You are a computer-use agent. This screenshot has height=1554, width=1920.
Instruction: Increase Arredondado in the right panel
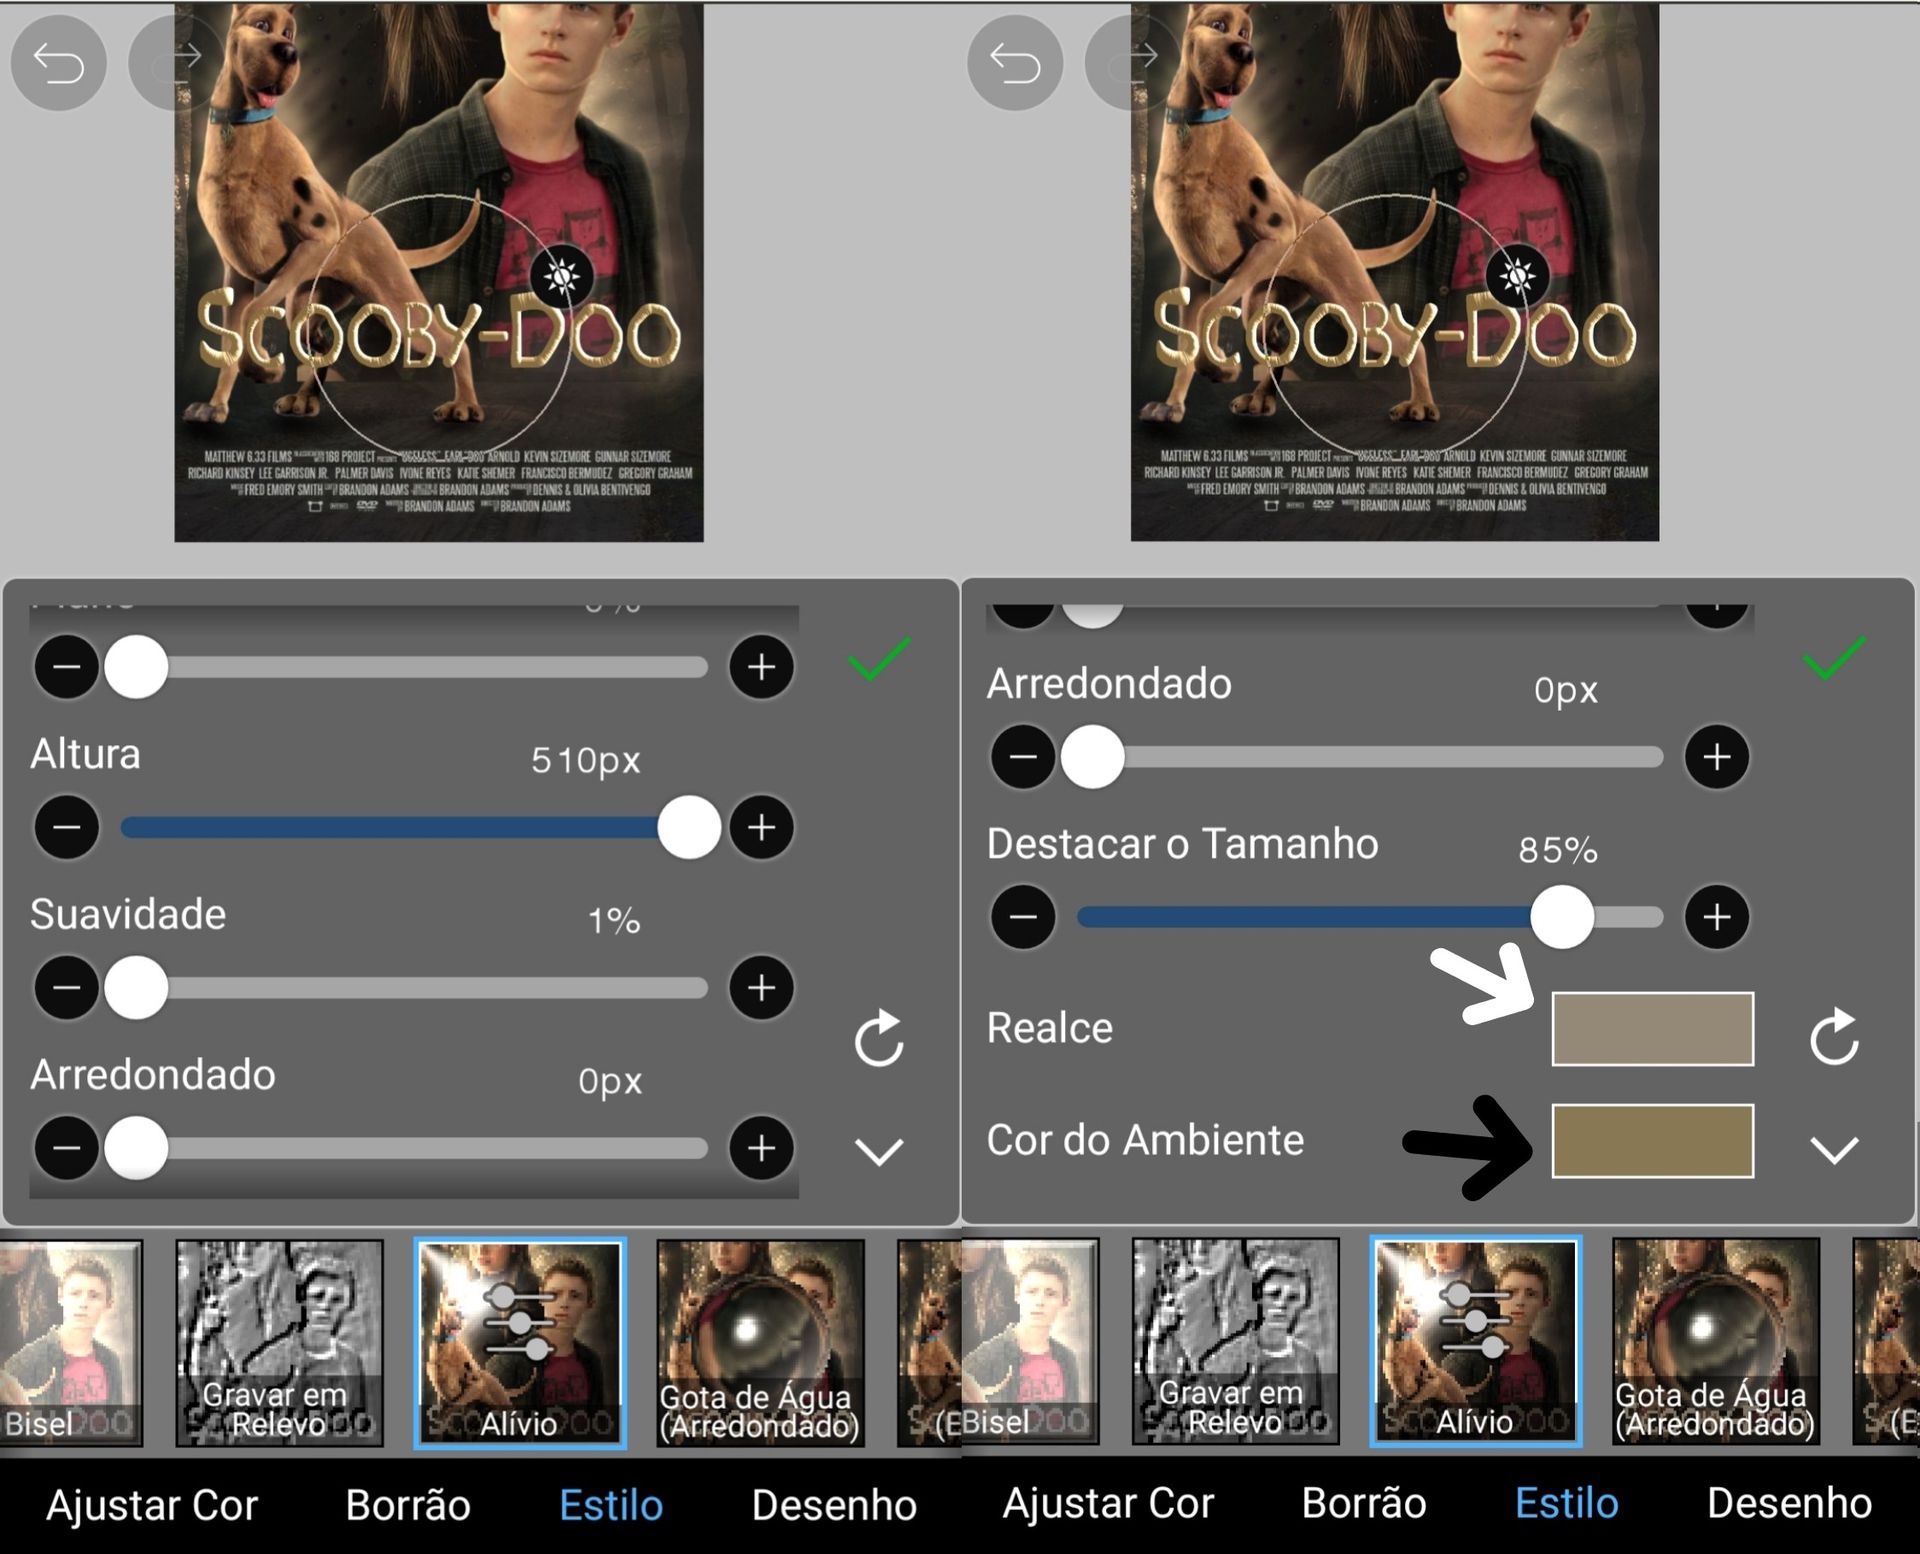point(1717,757)
